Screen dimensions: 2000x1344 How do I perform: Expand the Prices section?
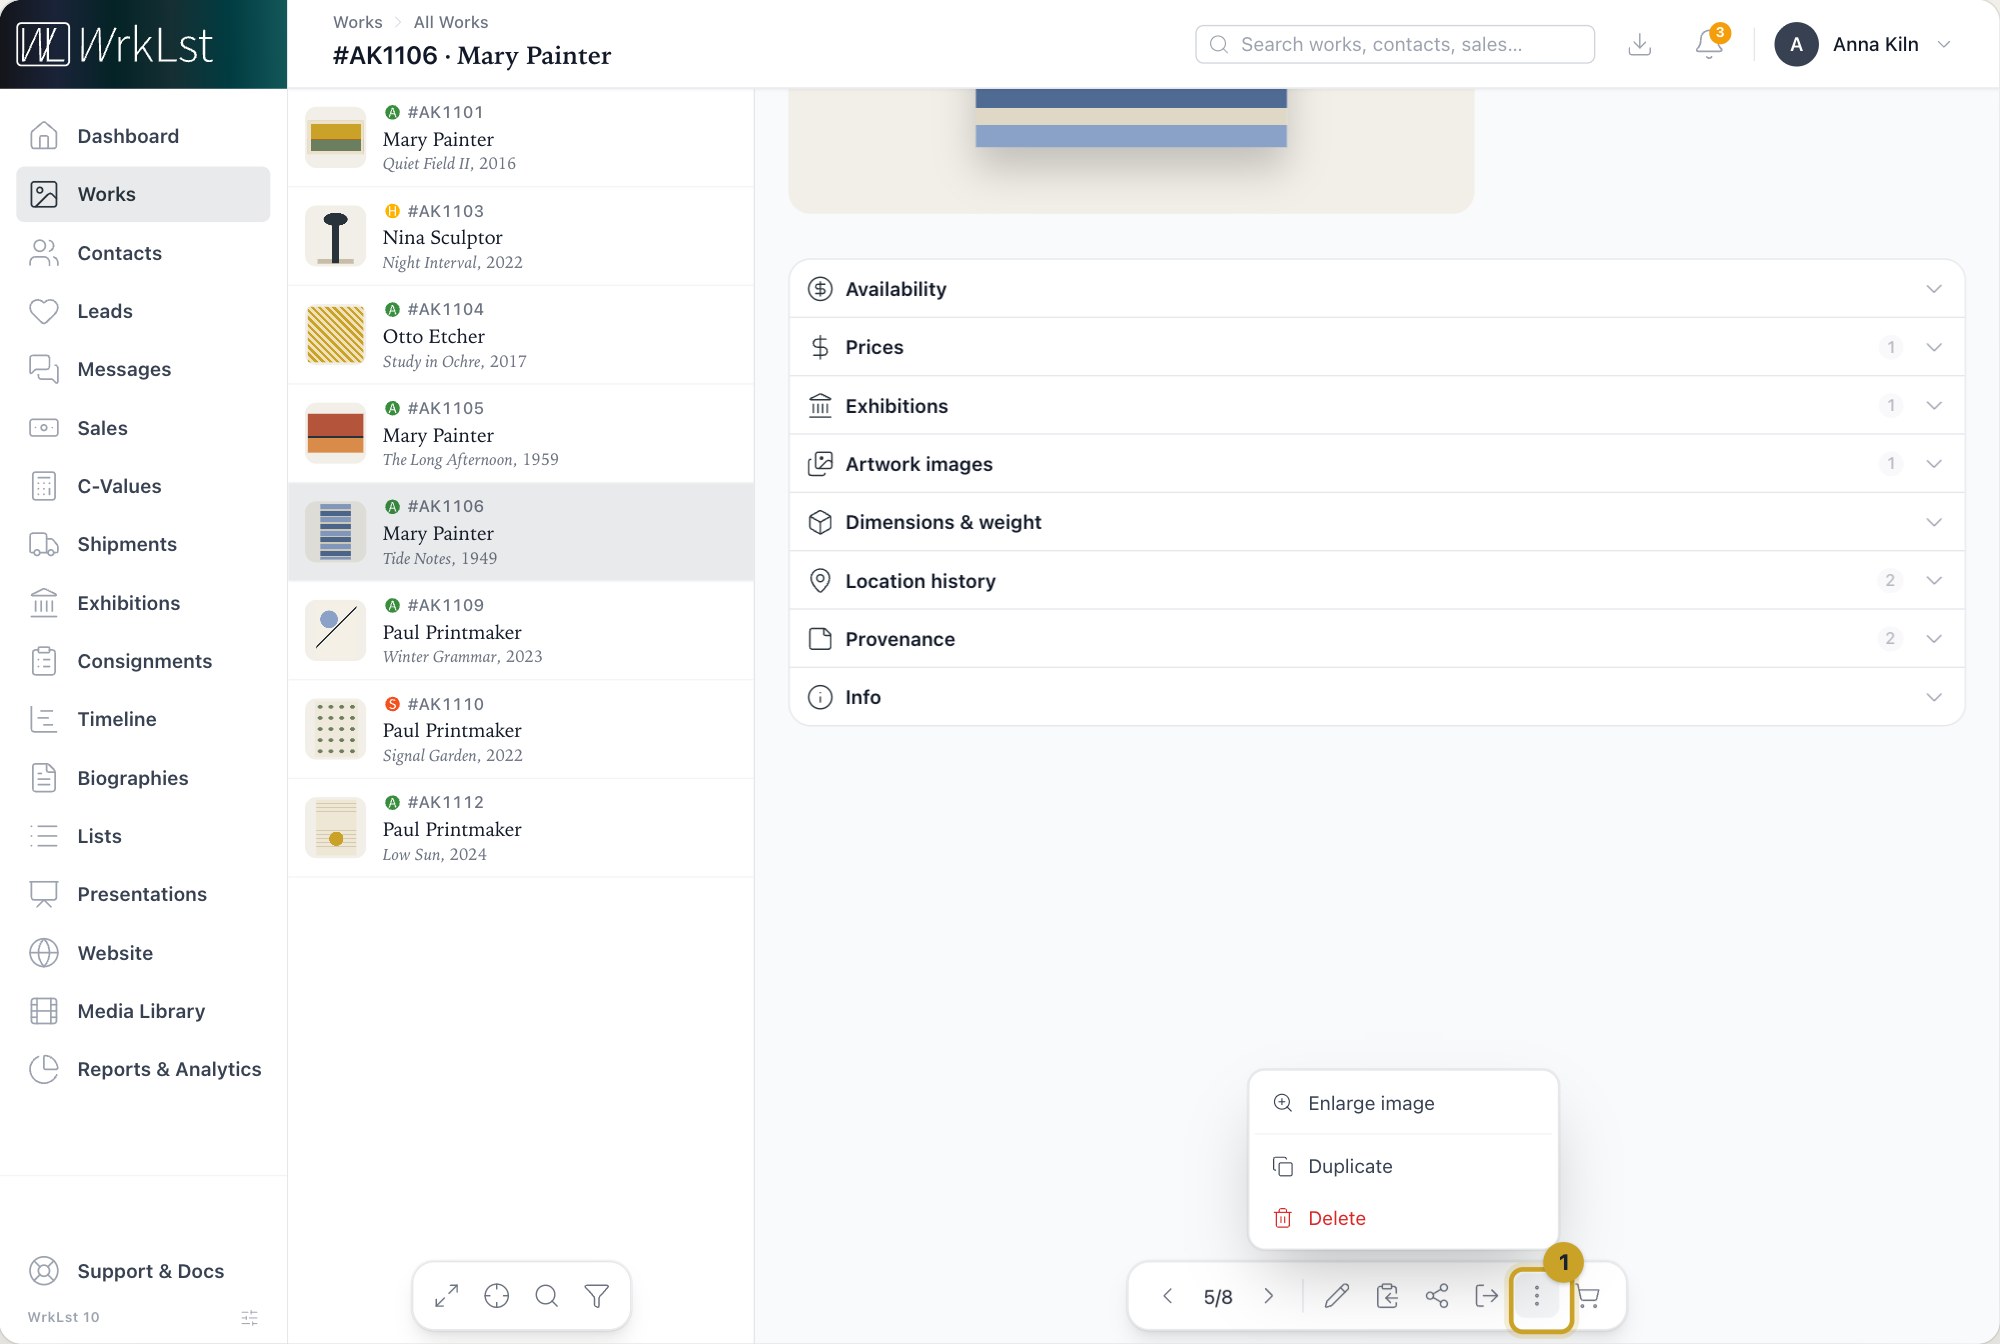(x=1377, y=347)
